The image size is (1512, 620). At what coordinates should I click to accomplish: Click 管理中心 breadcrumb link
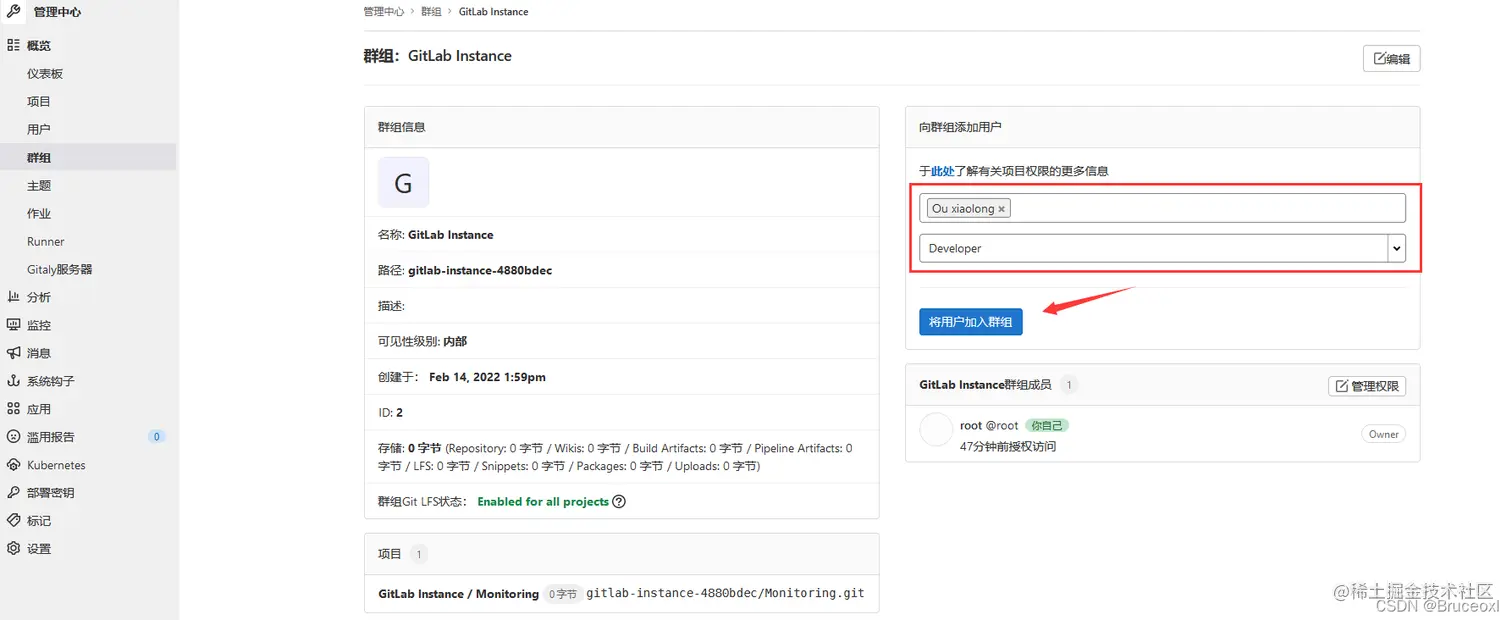click(384, 12)
